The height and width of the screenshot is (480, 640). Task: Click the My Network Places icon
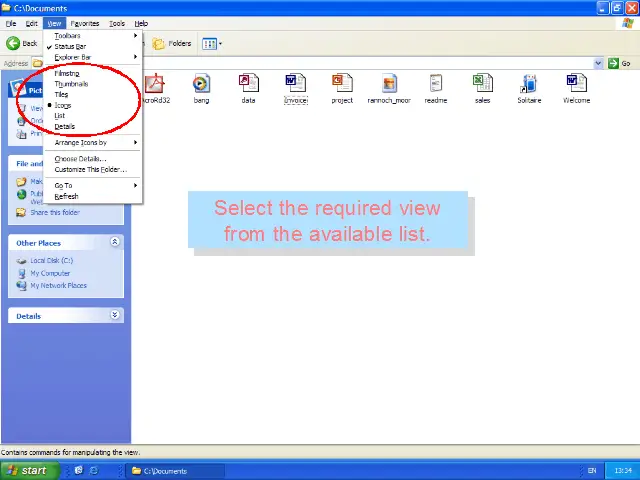(x=21, y=286)
